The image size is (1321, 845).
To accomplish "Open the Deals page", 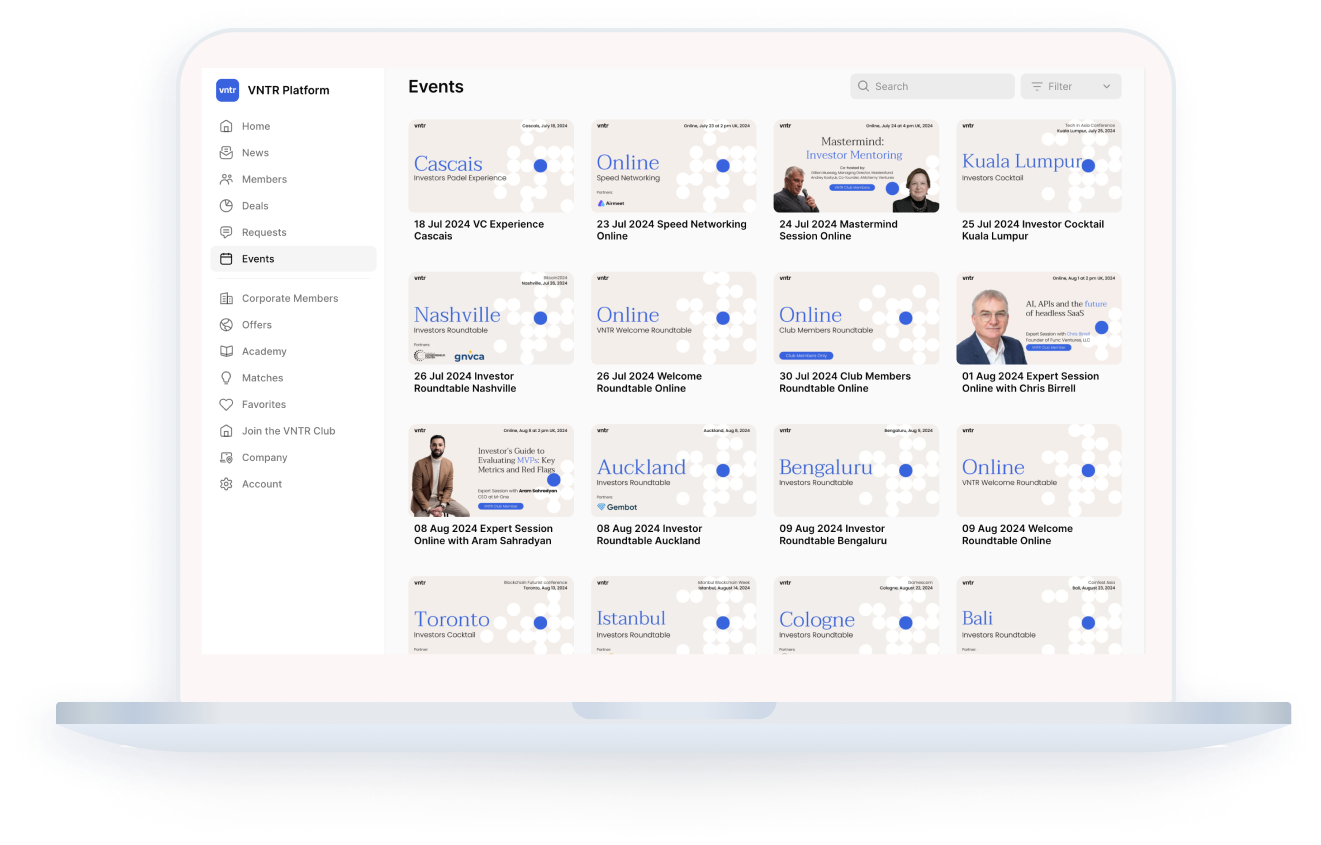I will pos(293,206).
